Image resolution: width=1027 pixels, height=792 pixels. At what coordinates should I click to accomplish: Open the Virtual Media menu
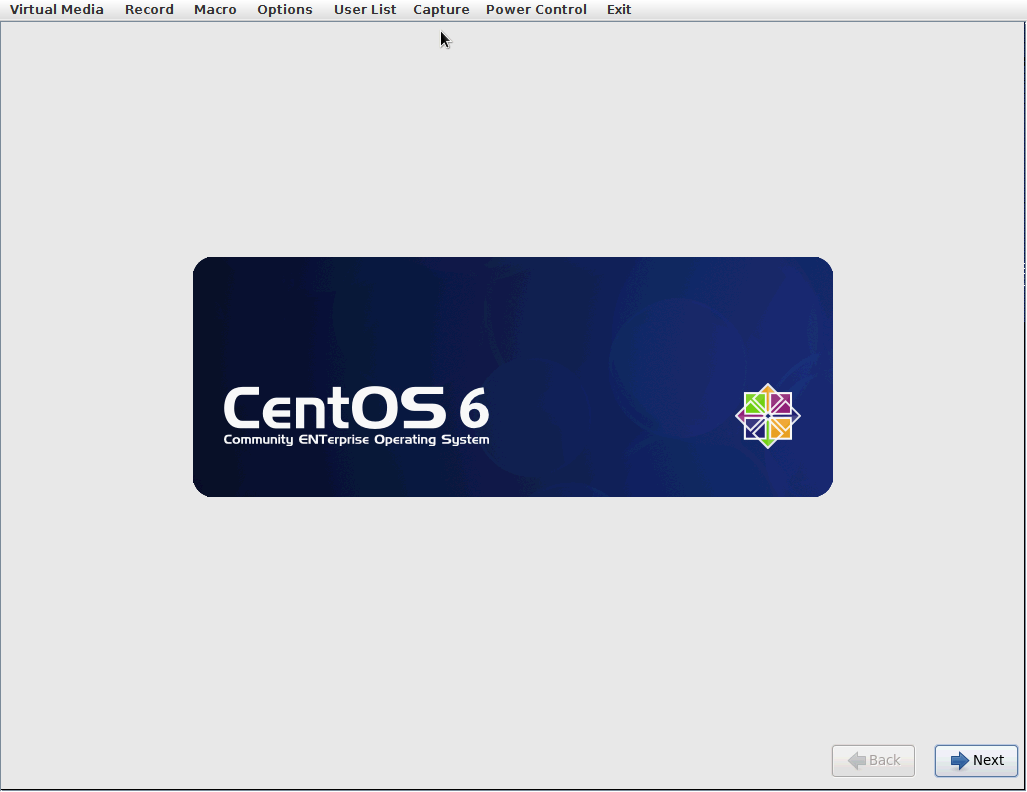(57, 10)
